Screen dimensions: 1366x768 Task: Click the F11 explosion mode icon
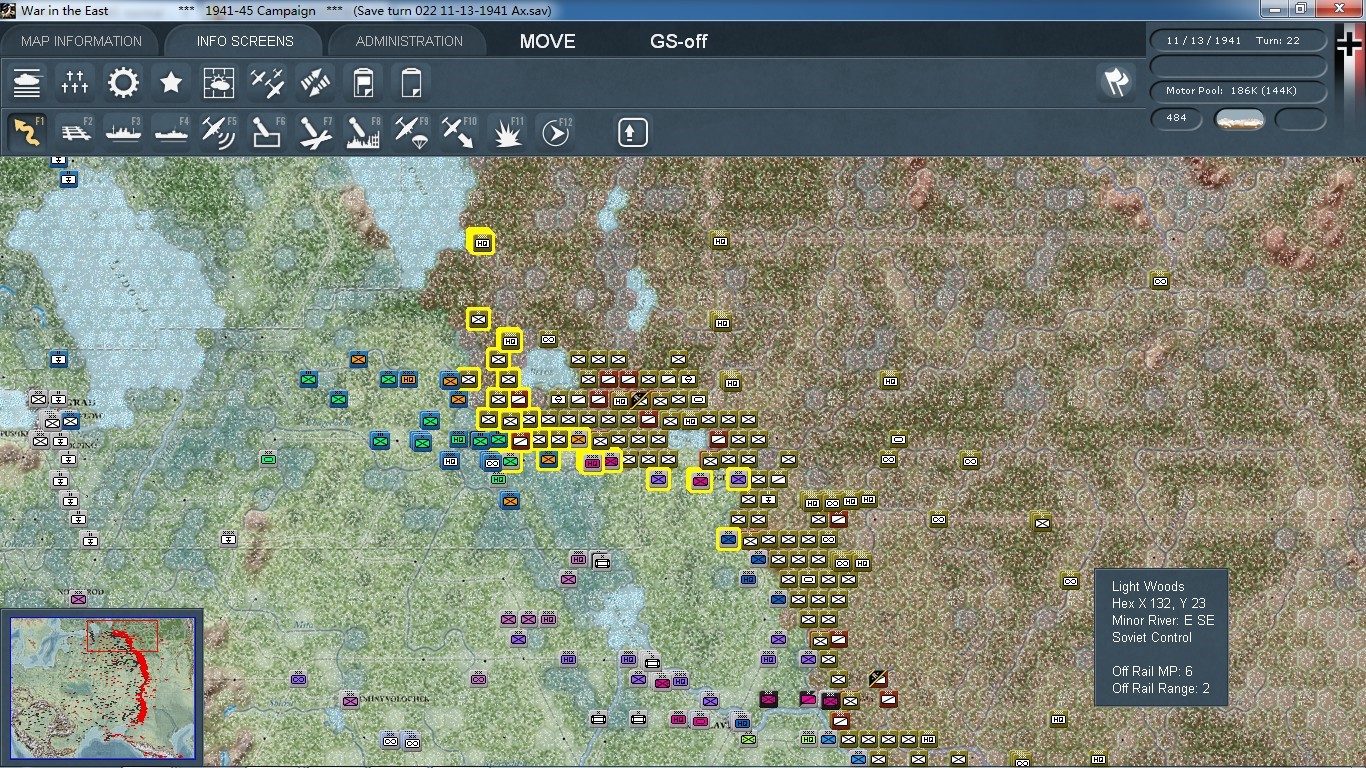coord(507,132)
